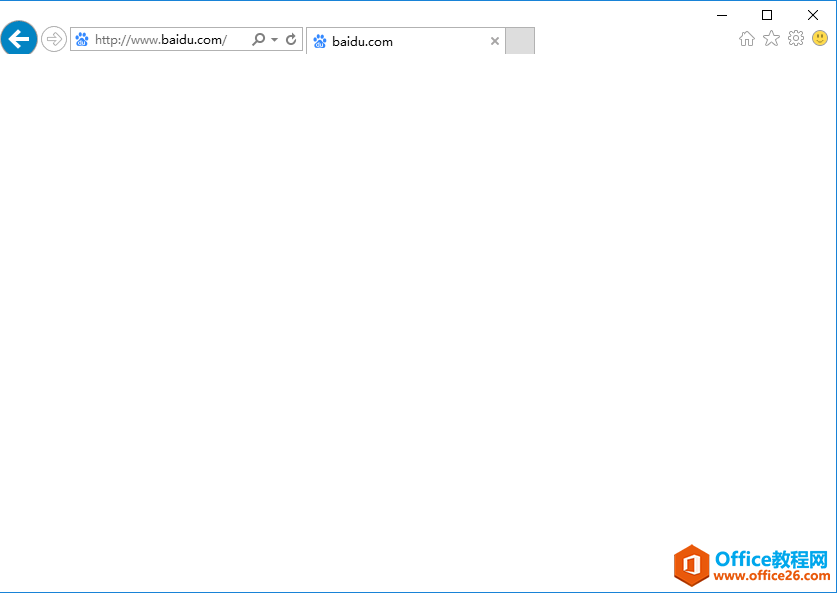837x593 pixels.
Task: Click the smiley feedback icon
Action: (x=820, y=39)
